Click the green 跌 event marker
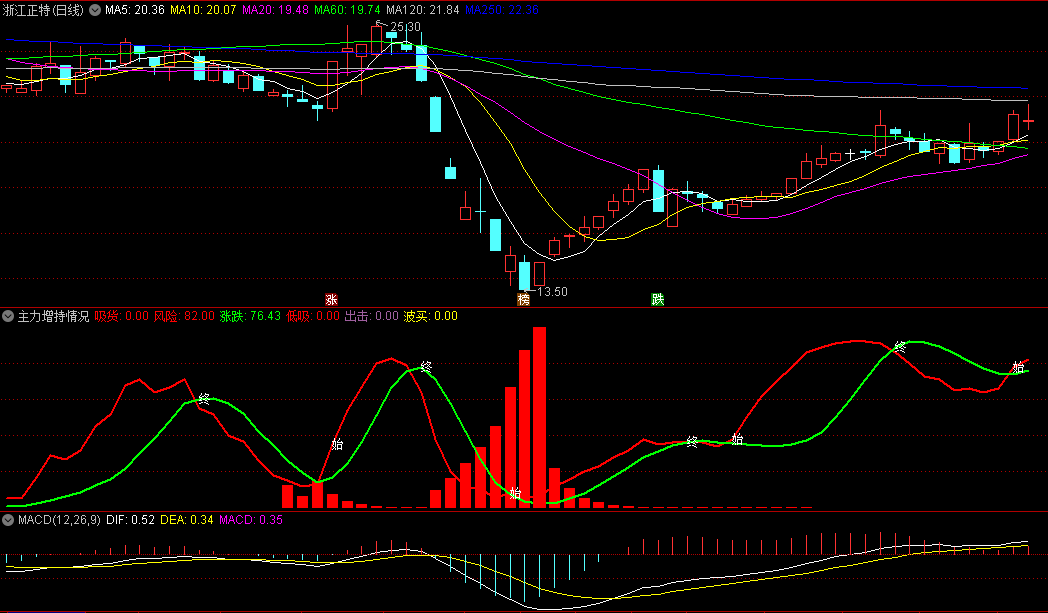Screen dimensions: 1048x613 pos(658,299)
